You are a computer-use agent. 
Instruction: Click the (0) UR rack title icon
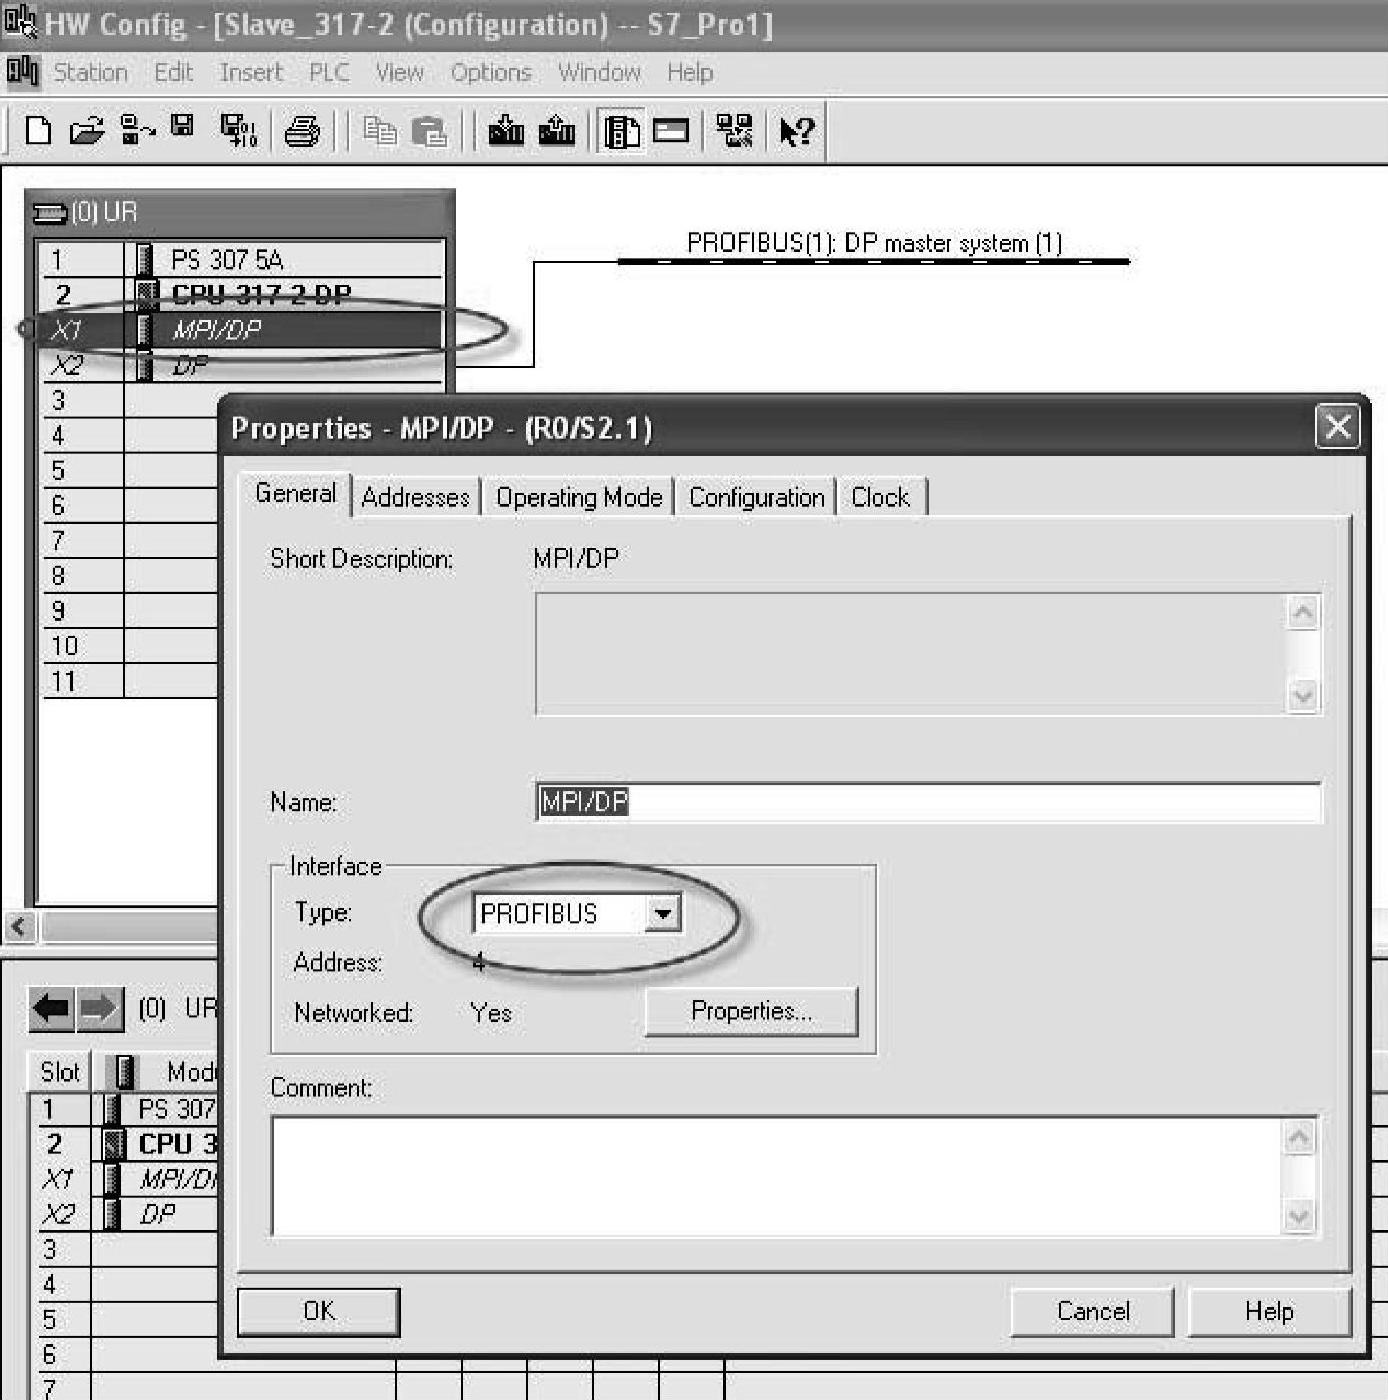51,213
